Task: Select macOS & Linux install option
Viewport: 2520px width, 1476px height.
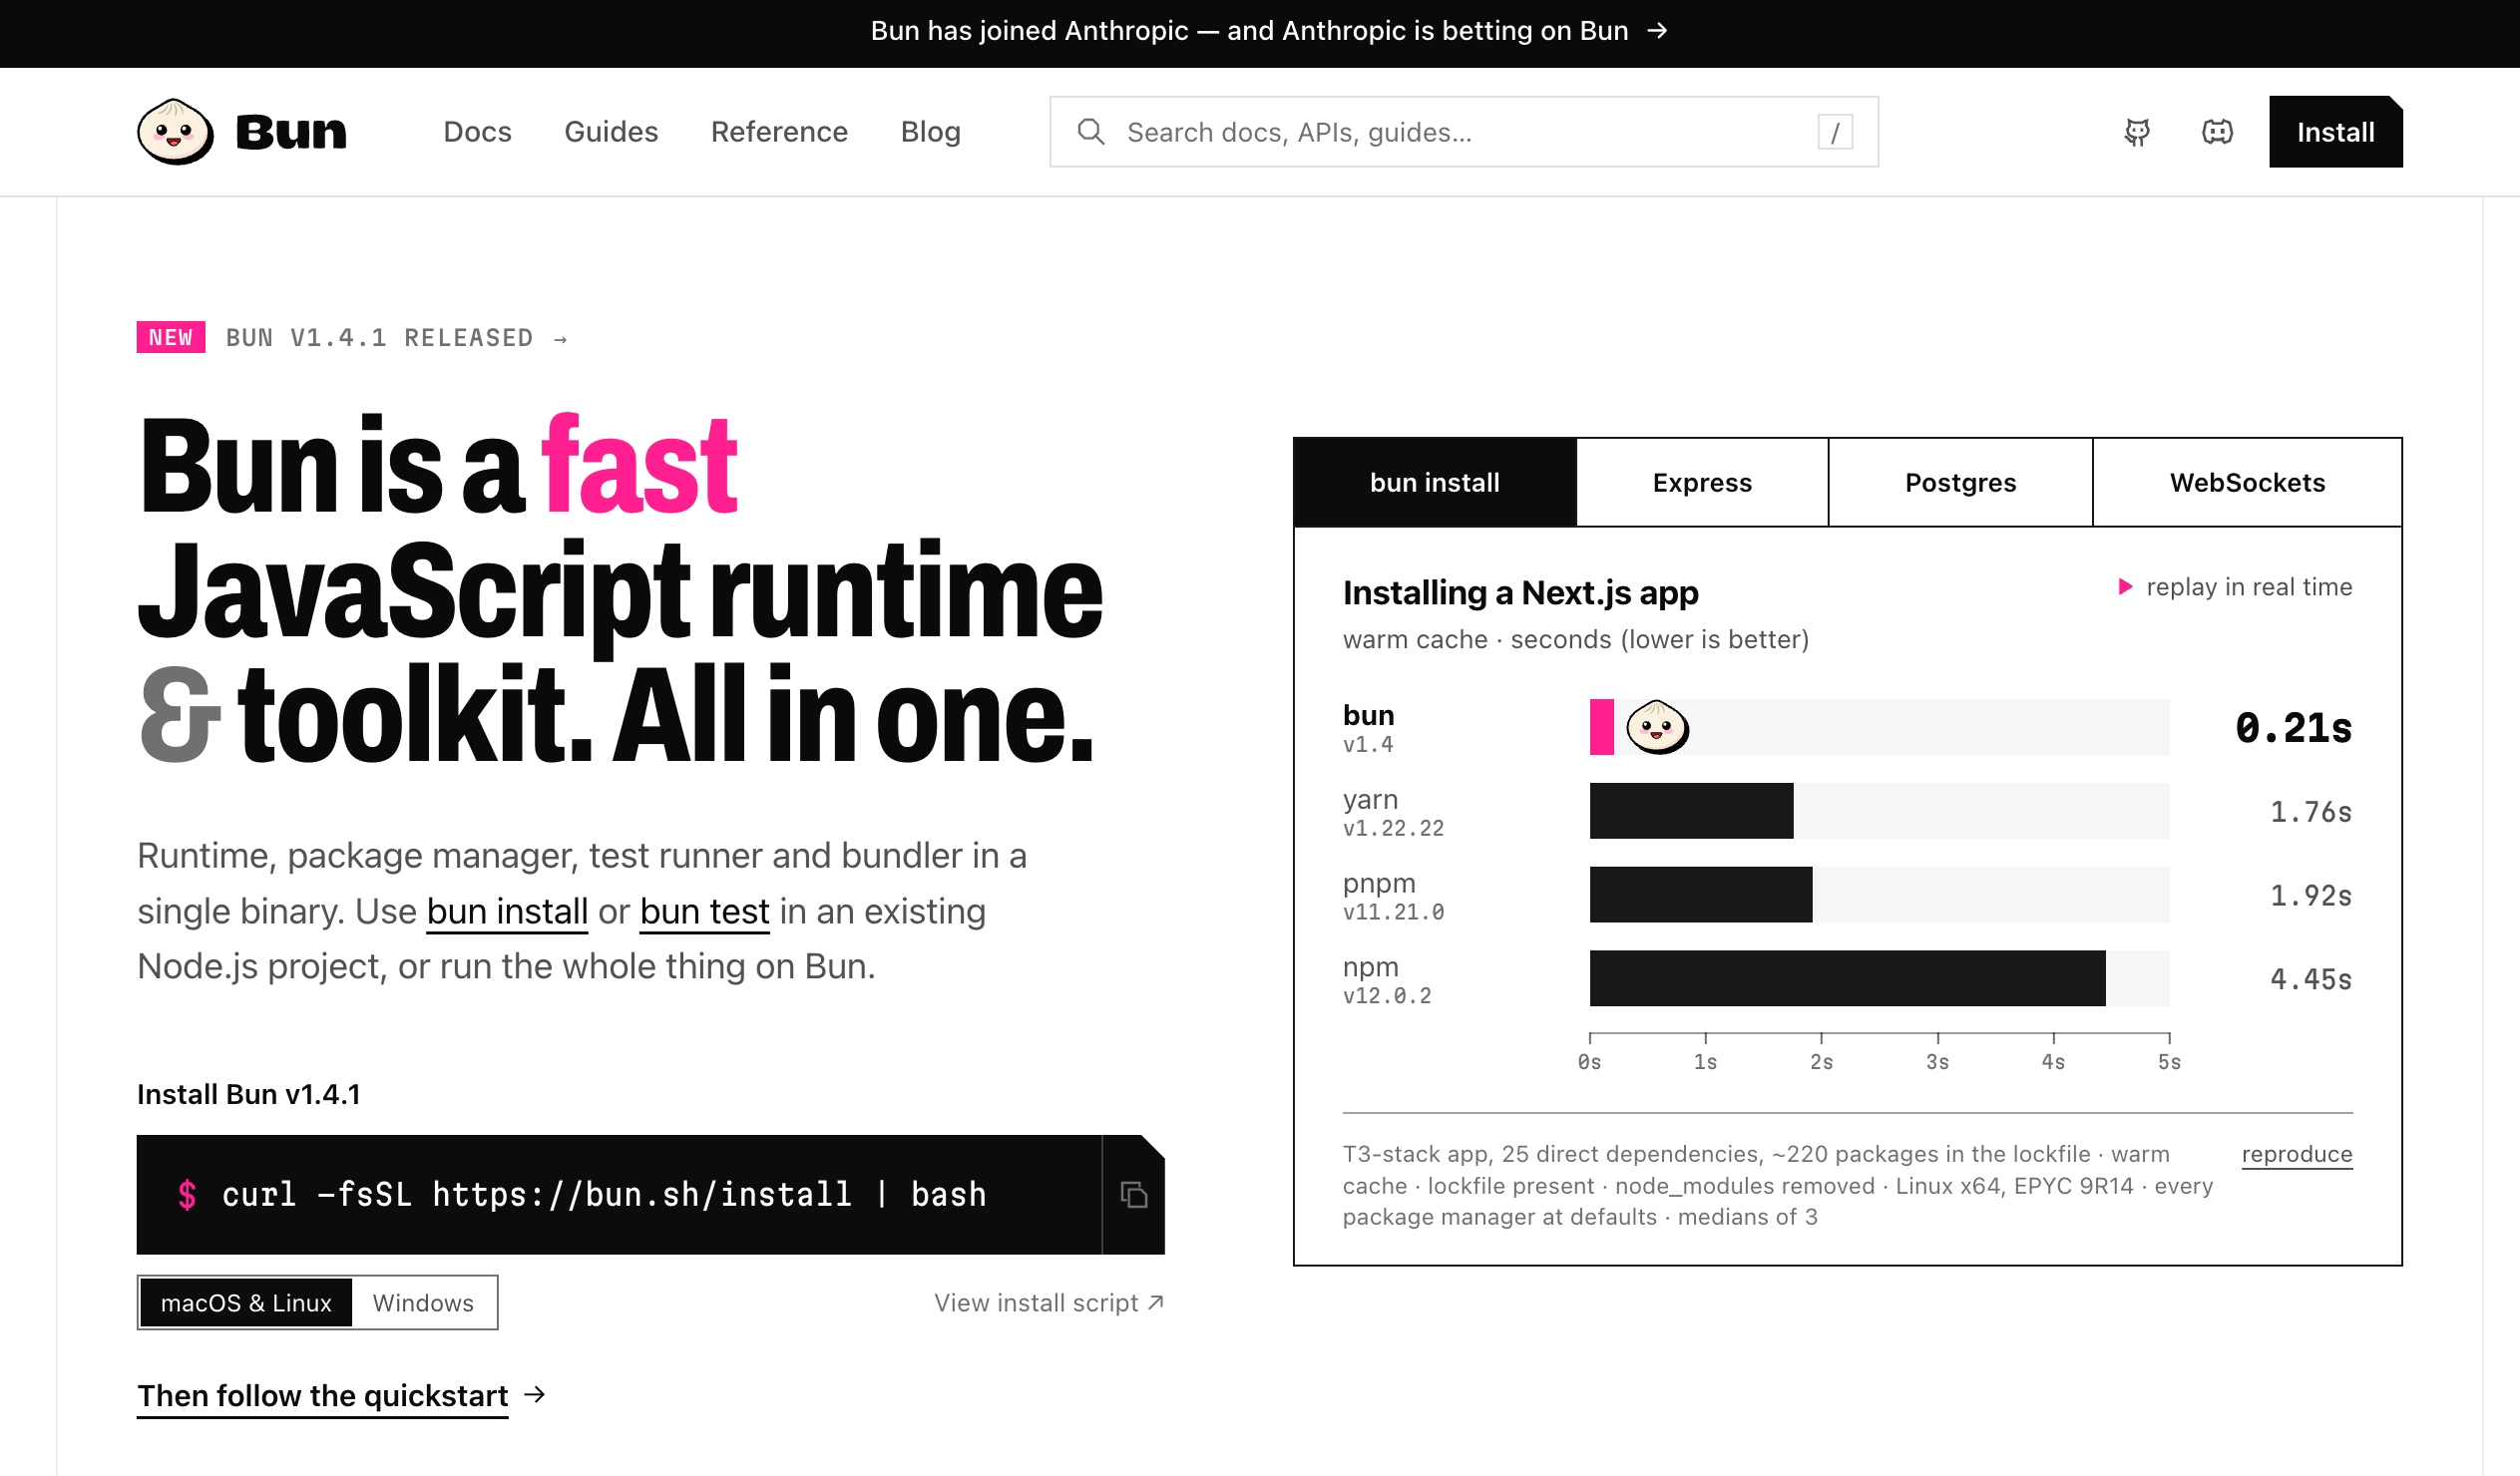Action: 246,1302
